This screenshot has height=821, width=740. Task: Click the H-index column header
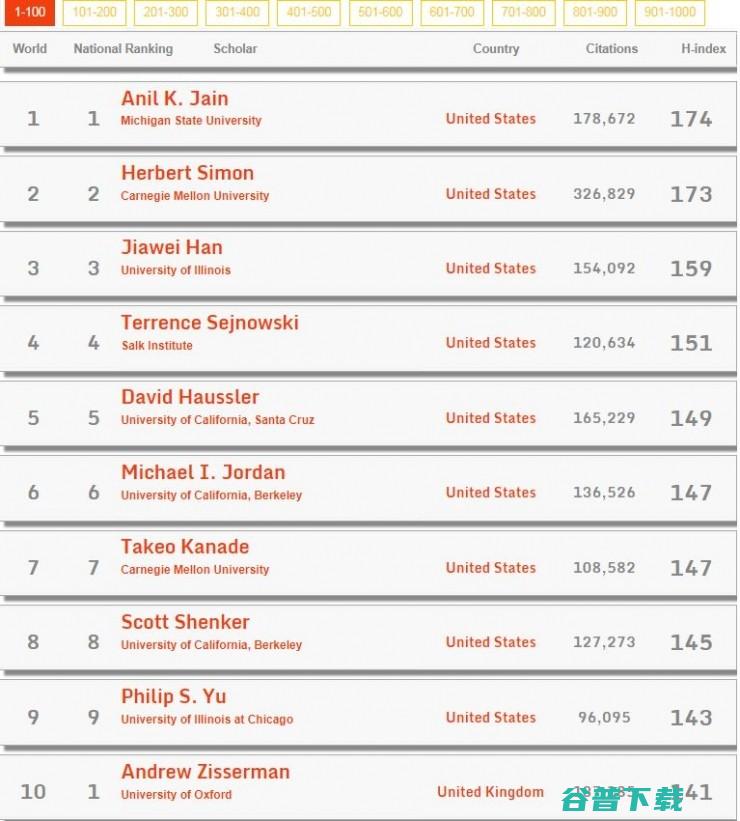point(703,49)
